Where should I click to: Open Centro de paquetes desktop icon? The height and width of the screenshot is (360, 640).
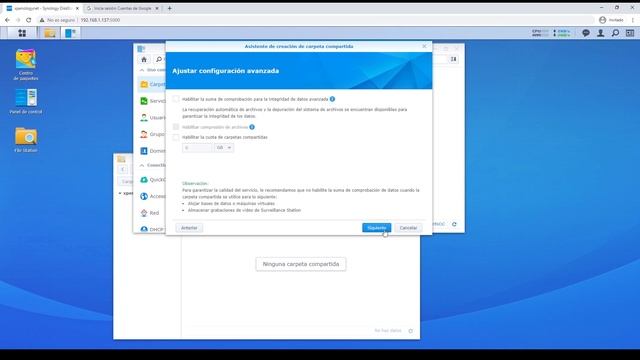click(26, 64)
